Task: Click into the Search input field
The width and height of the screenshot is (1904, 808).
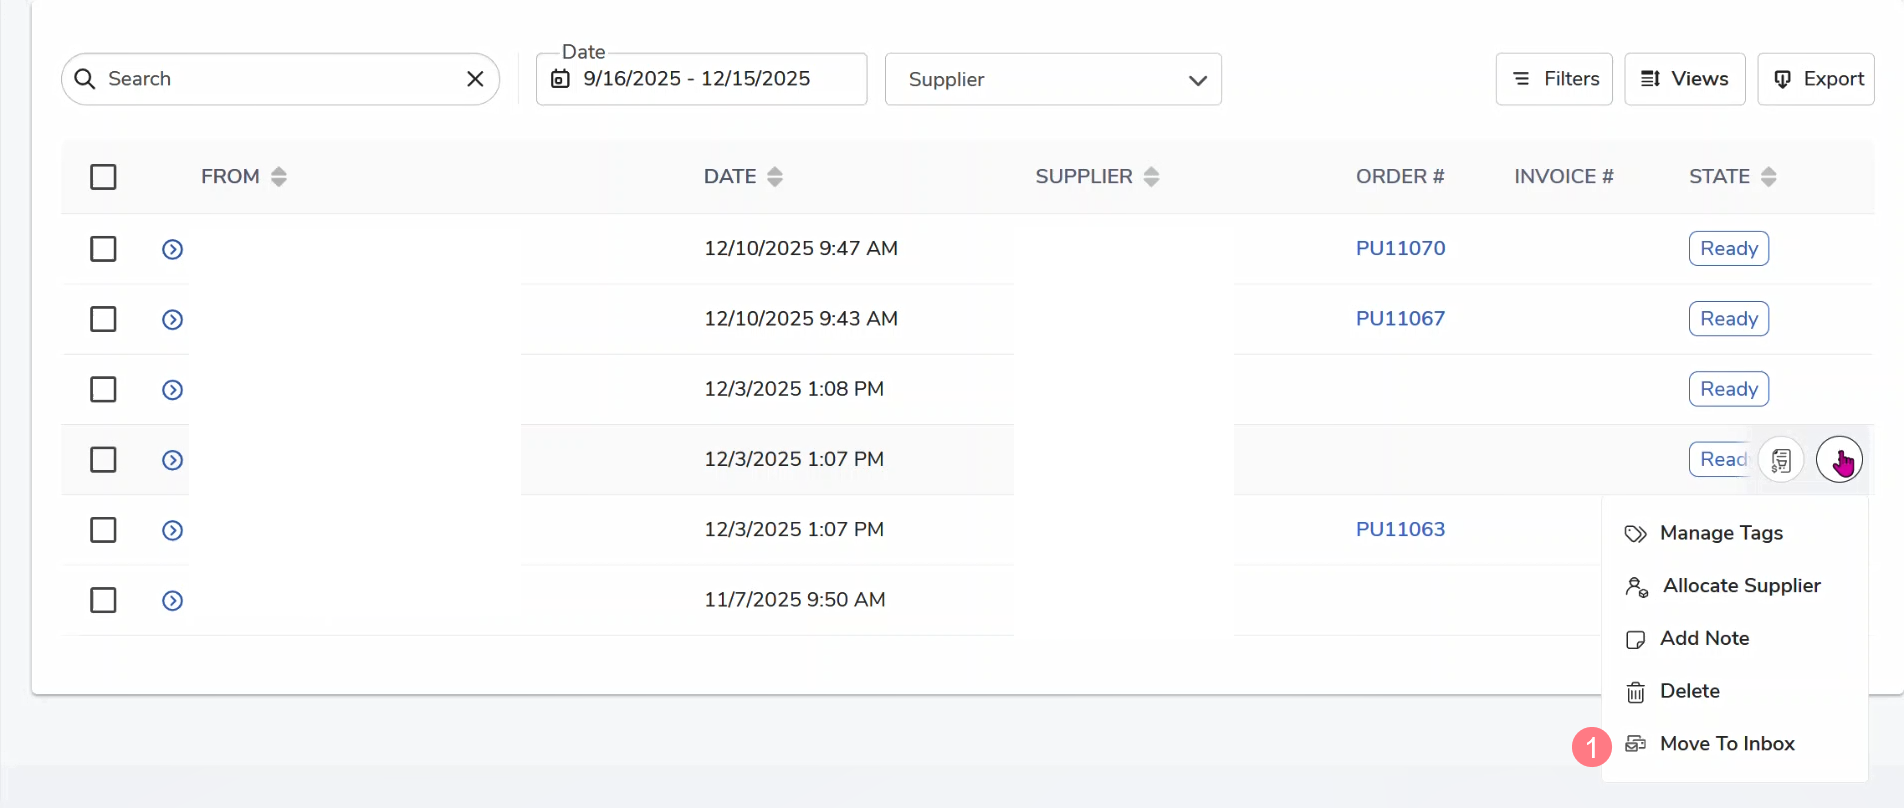Action: pos(280,79)
